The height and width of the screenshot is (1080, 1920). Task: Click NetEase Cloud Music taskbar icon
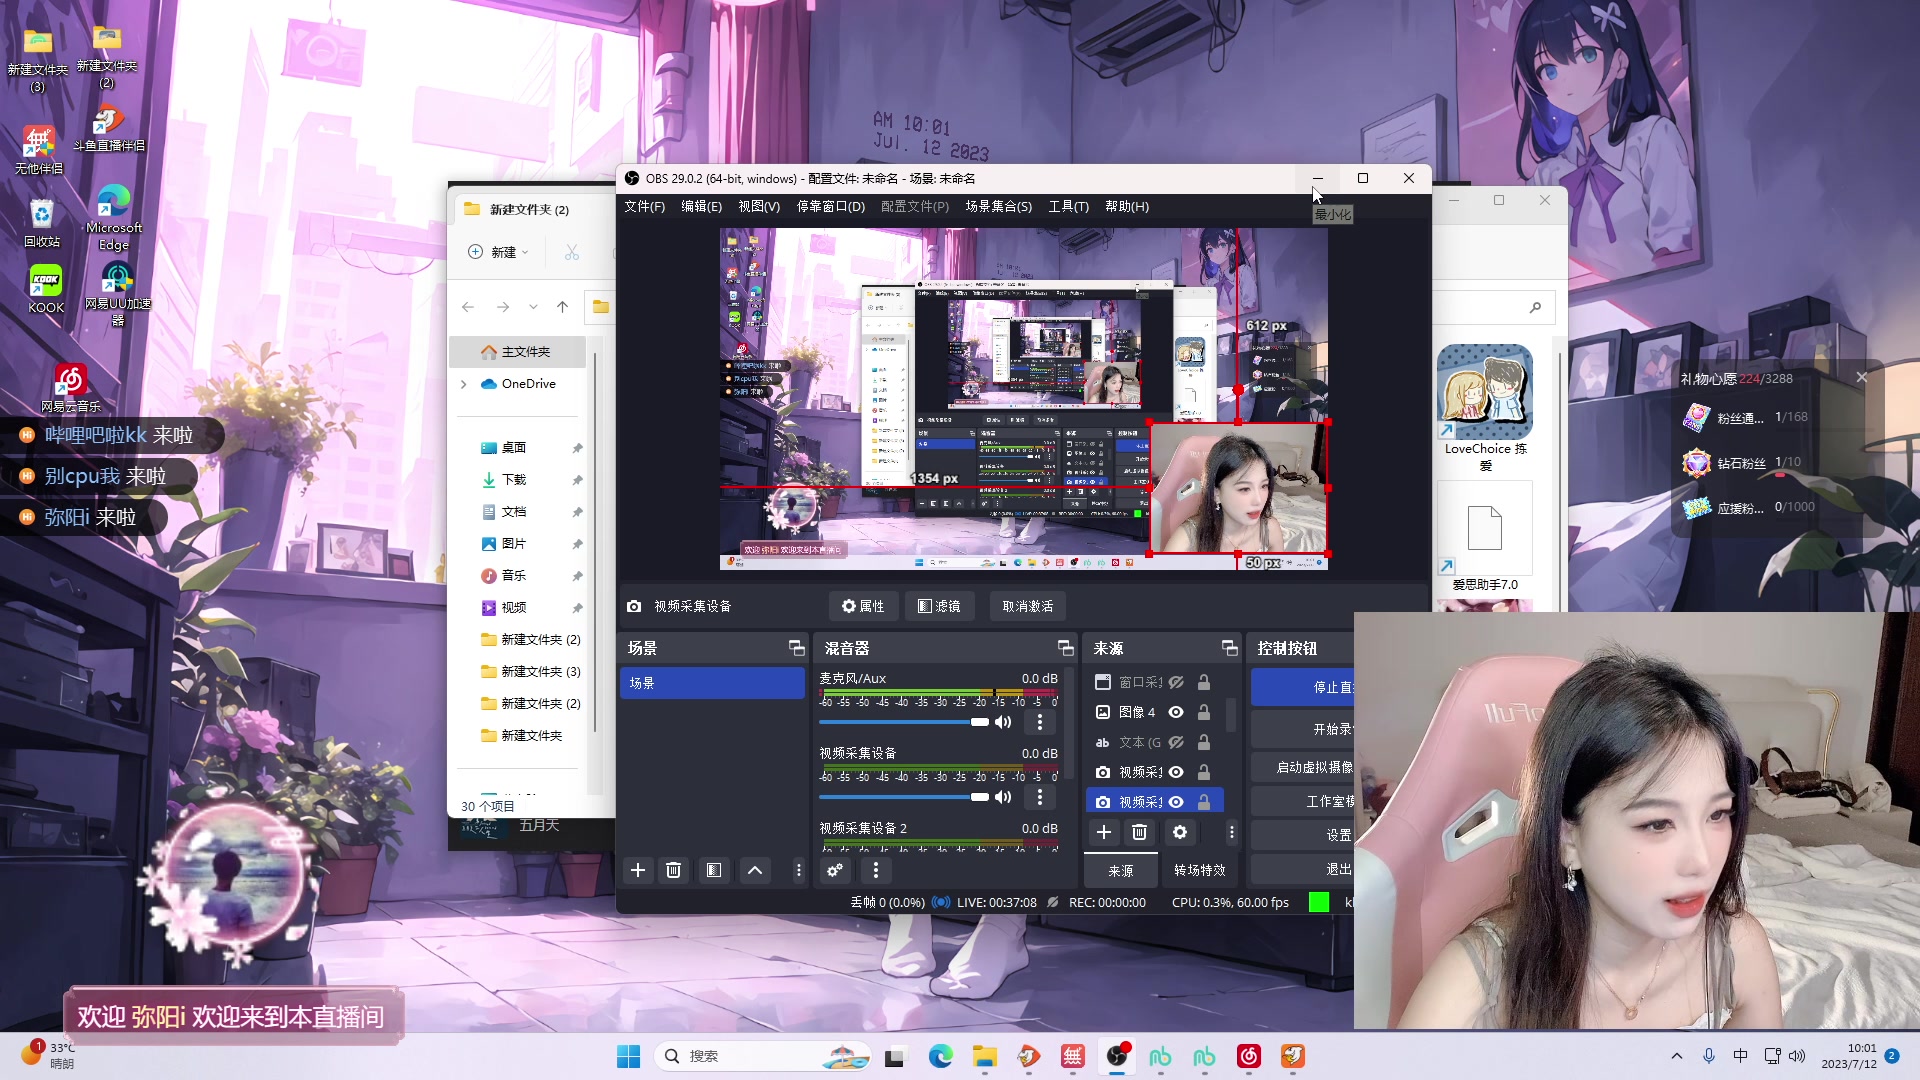pos(1249,1056)
